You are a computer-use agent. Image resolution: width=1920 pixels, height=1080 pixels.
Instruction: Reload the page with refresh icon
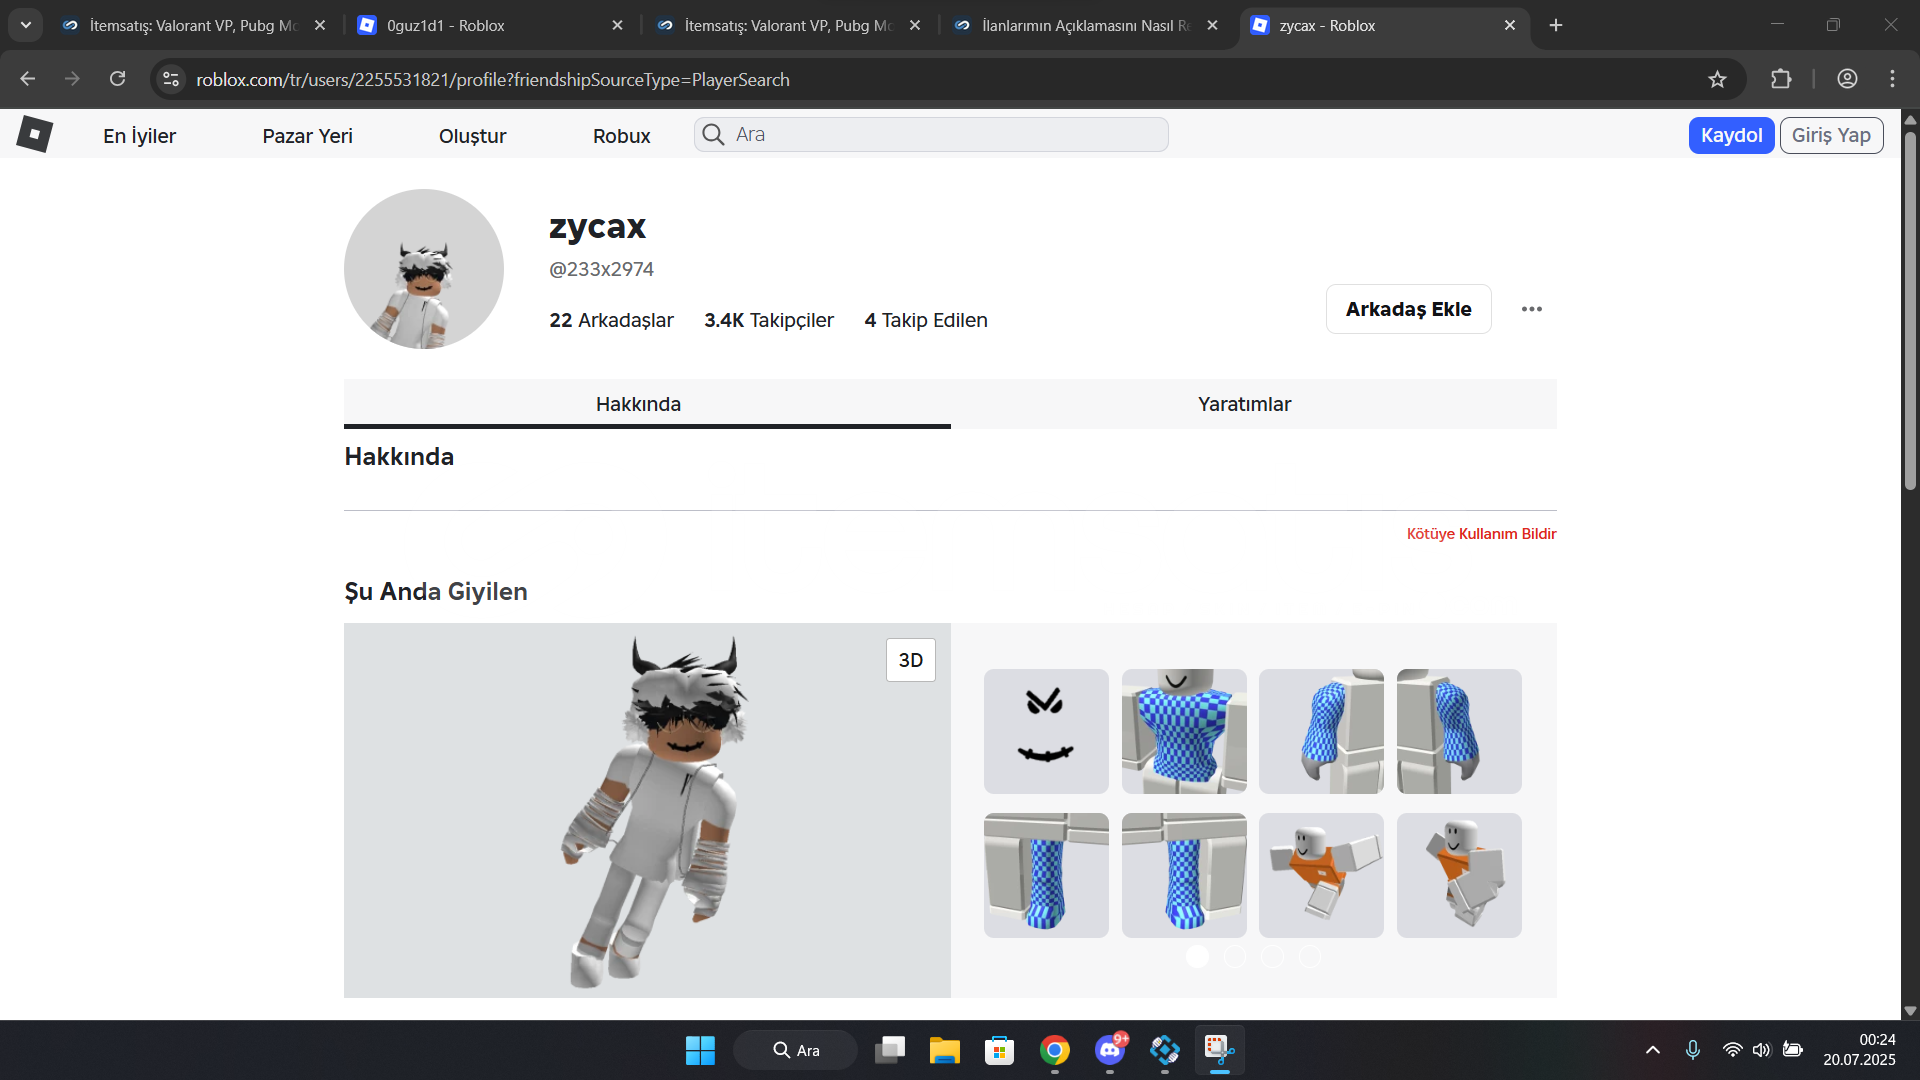coord(117,79)
